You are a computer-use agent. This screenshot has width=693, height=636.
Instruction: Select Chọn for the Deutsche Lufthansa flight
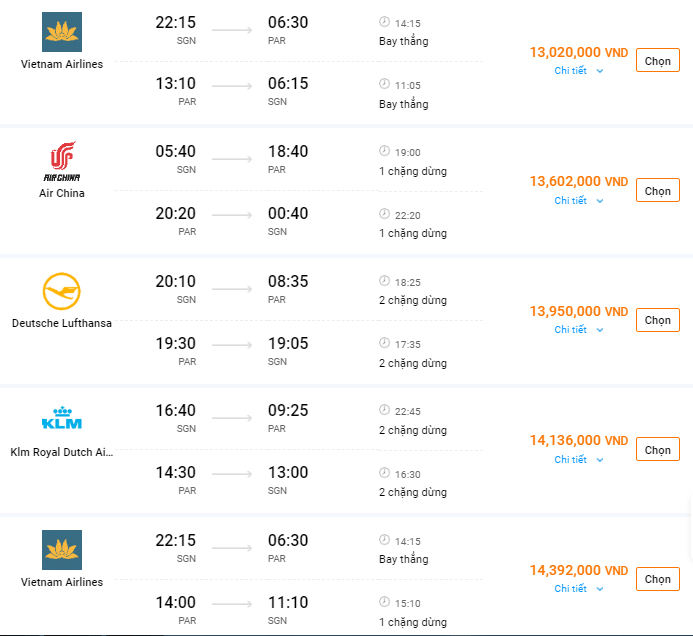[x=657, y=320]
